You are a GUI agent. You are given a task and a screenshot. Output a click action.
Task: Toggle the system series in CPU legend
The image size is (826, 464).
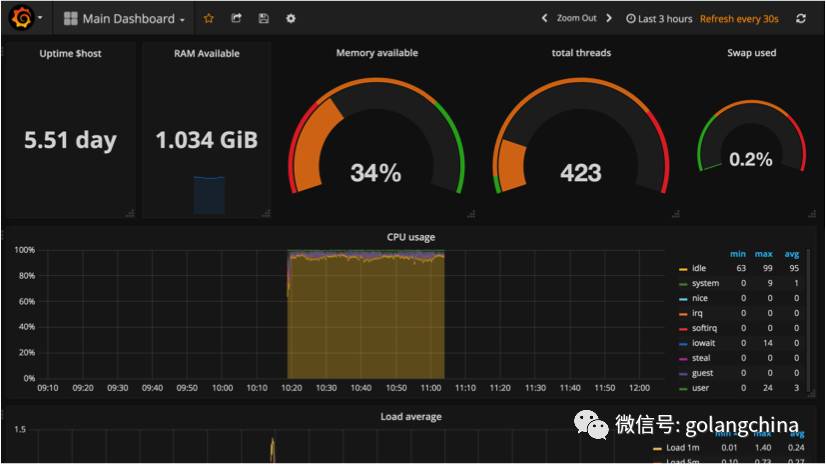pos(705,283)
